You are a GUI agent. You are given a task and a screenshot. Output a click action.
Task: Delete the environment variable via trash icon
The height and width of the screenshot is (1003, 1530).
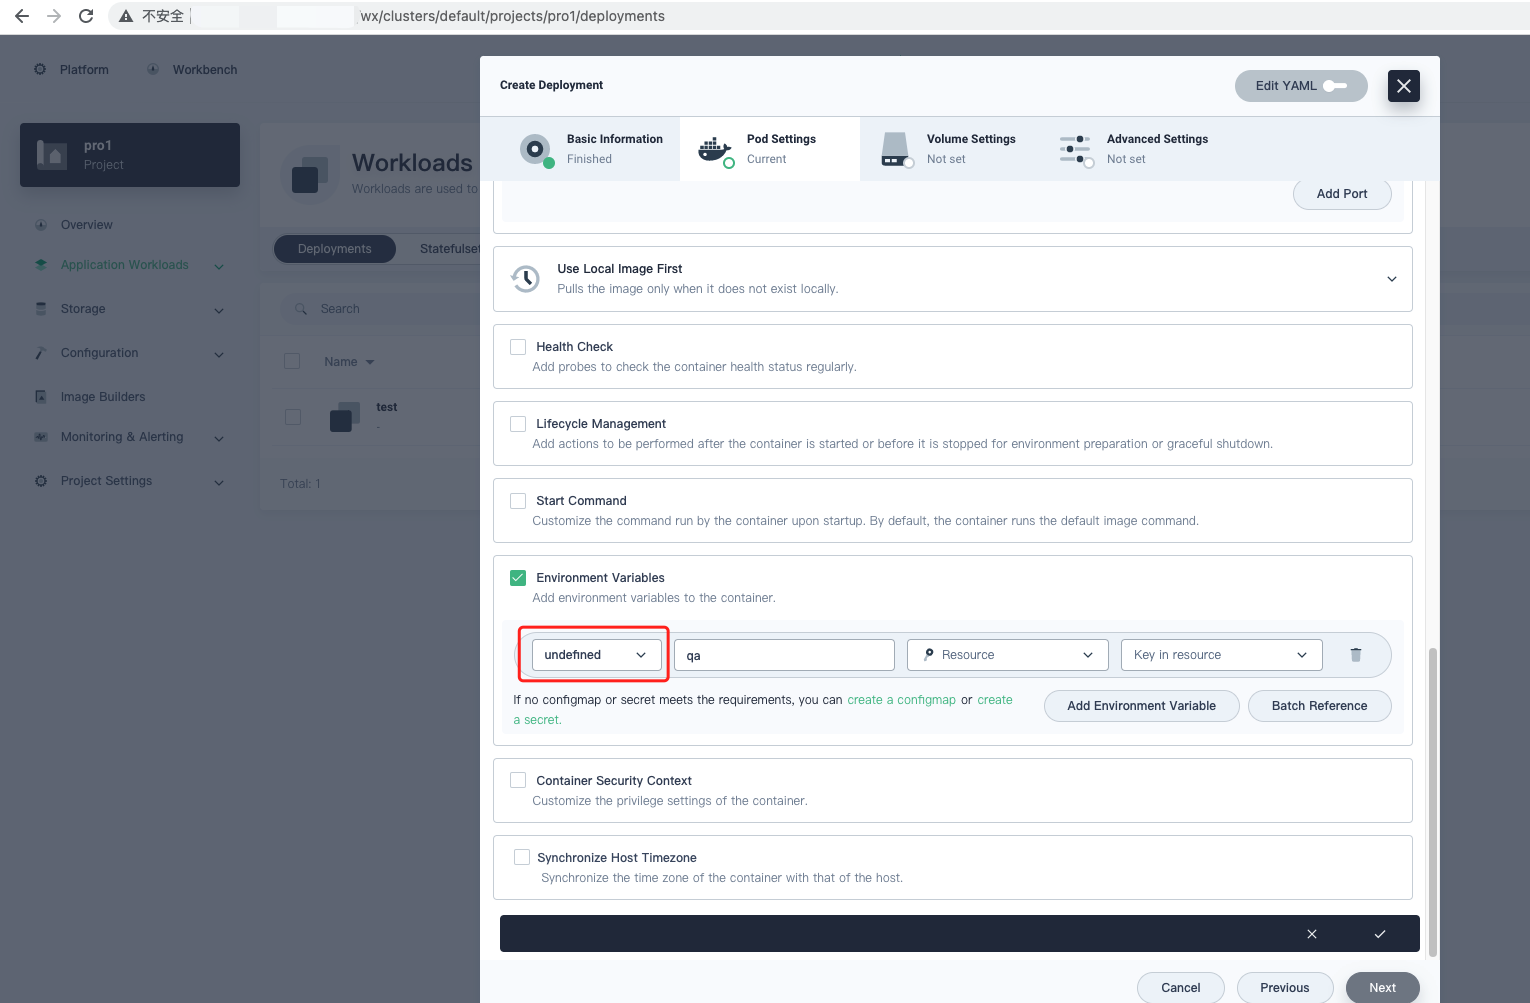coord(1356,654)
